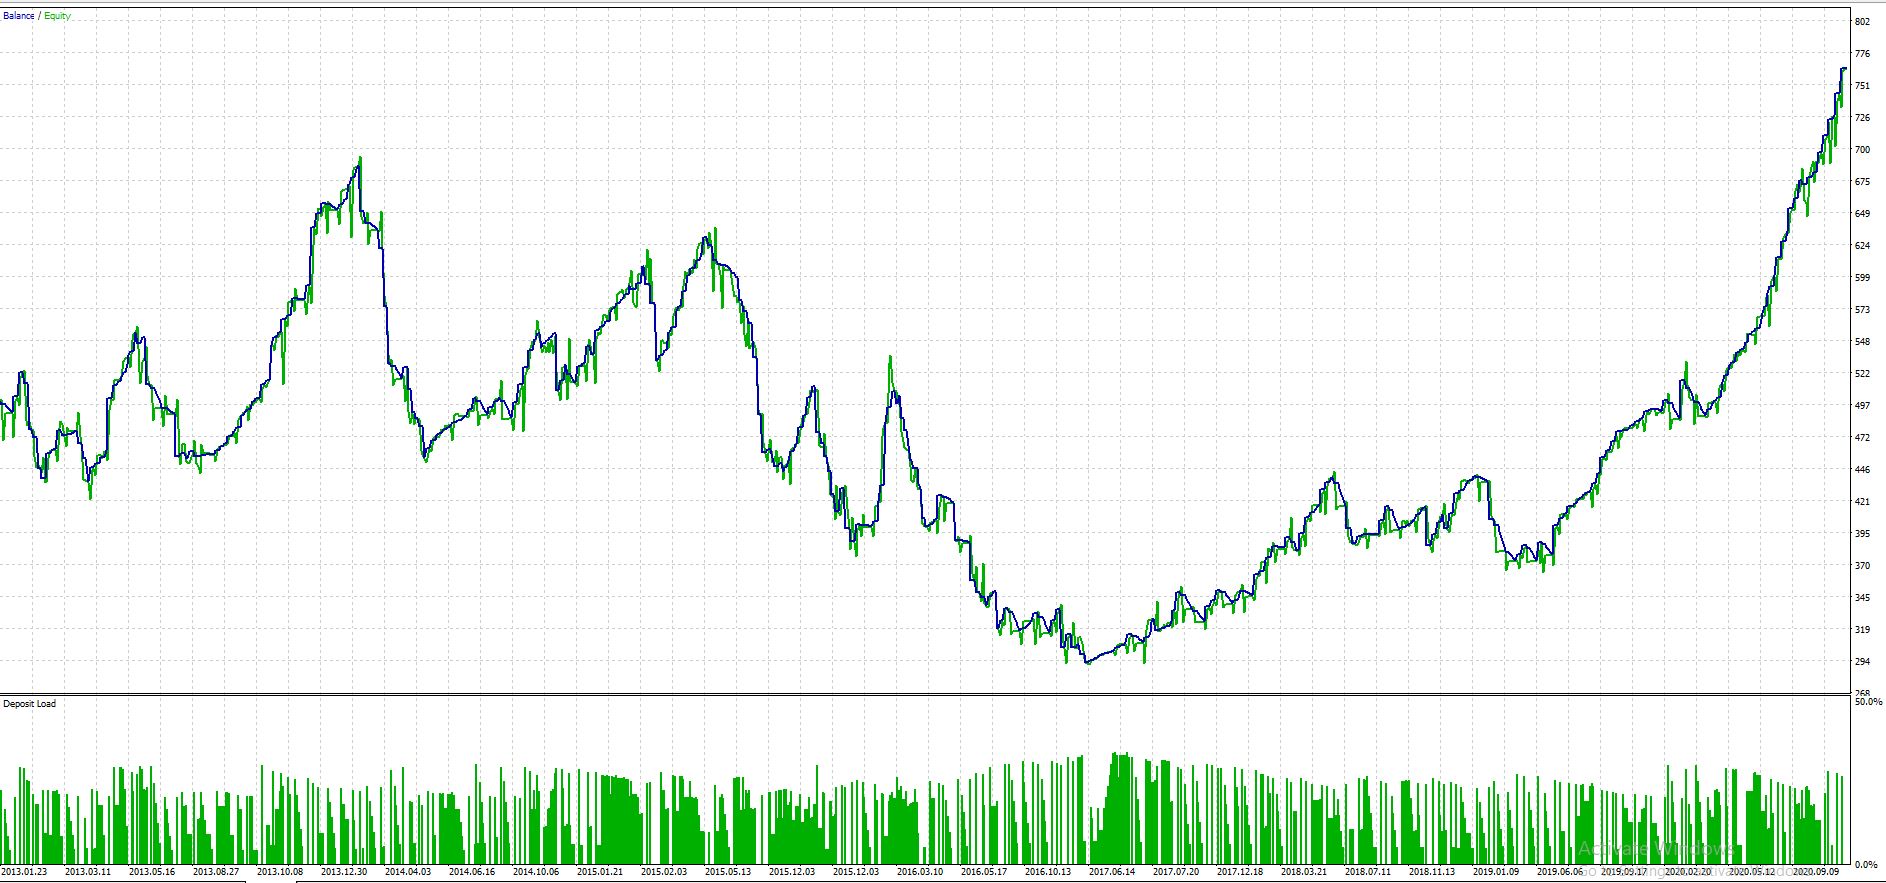Click the 2018.03.21 date label
The image size is (1886, 883).
point(1304,872)
